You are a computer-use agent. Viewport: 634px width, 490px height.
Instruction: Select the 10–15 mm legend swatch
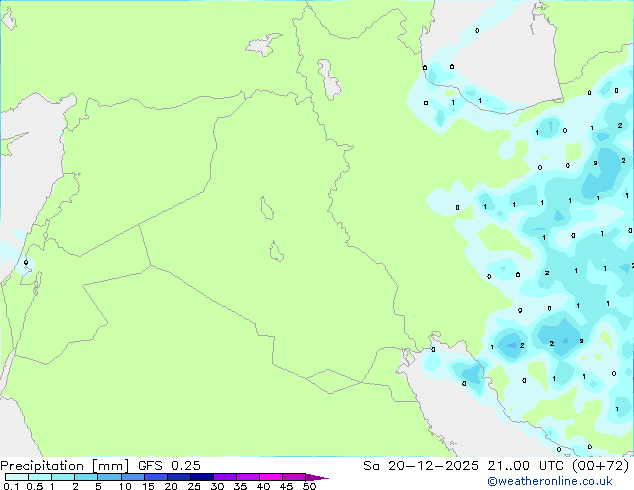click(x=132, y=477)
